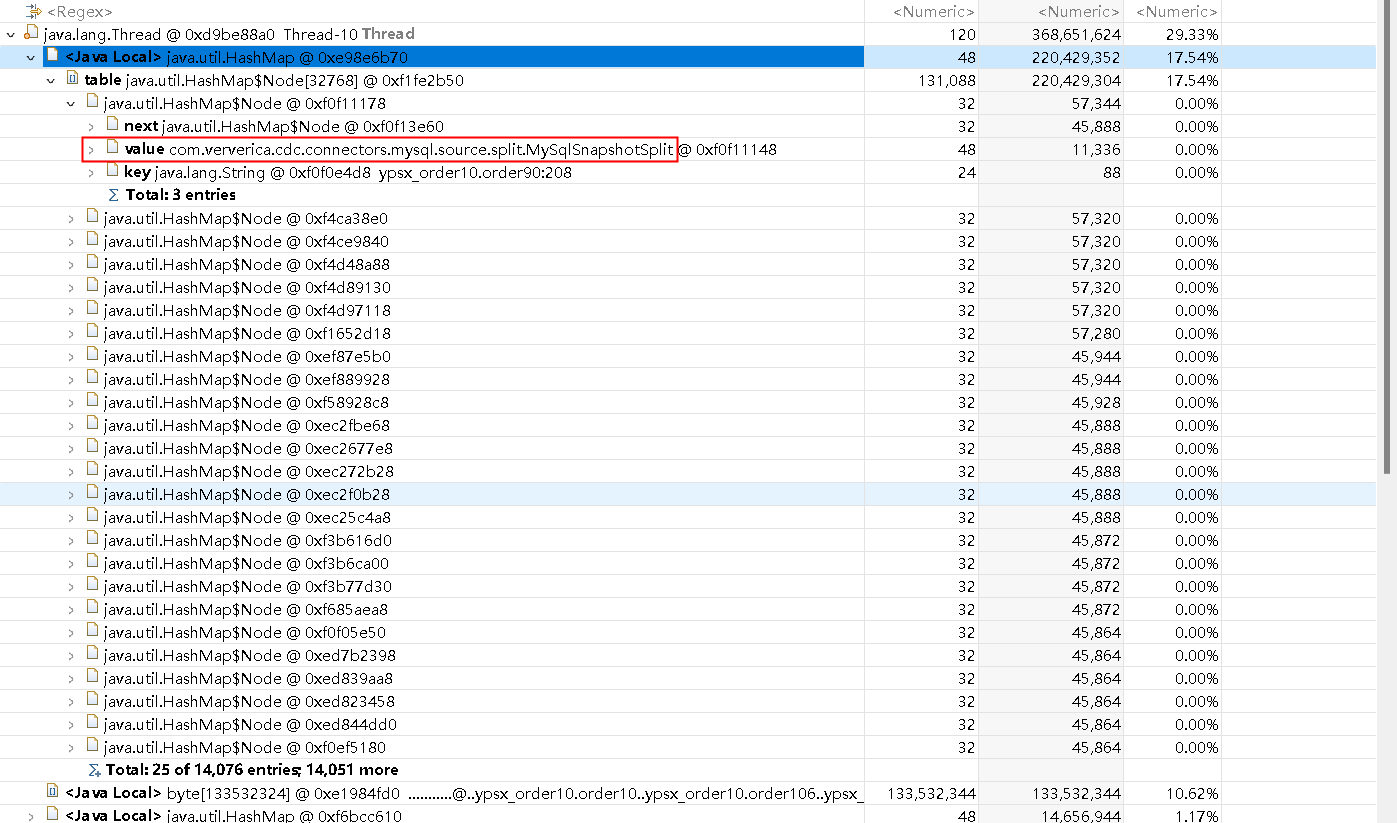
Task: Expand the key java.lang.String 0xf0f0e4d8 entry
Action: pos(91,173)
